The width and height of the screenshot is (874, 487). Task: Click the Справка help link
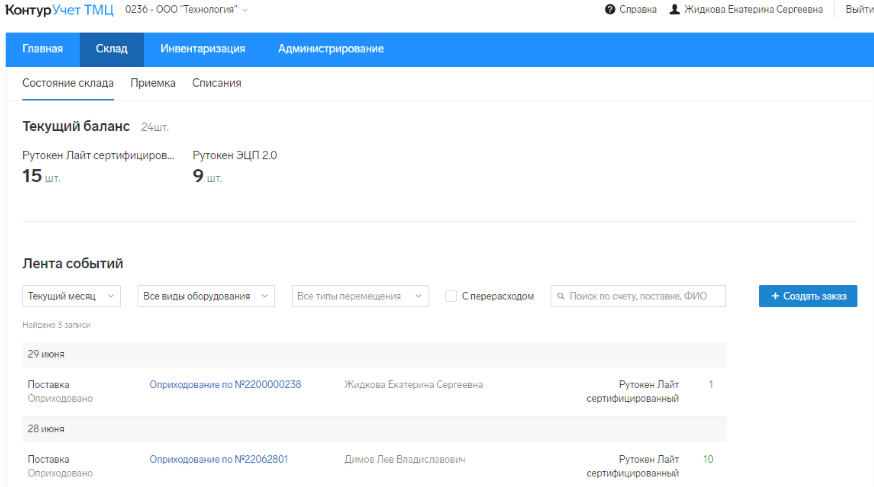[x=638, y=9]
